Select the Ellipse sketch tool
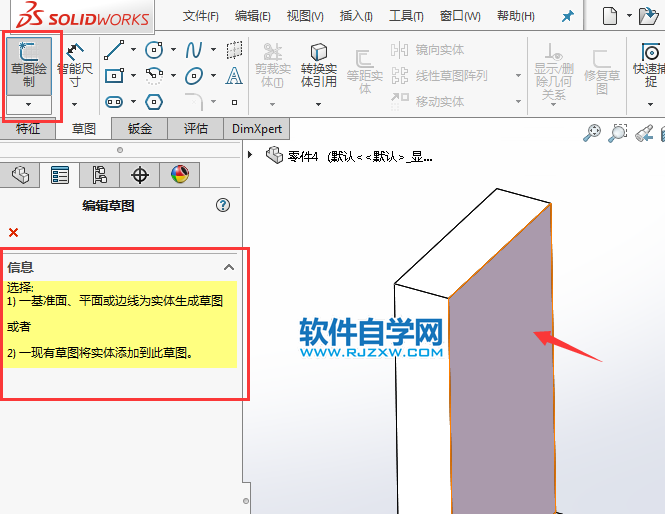The image size is (665, 514). [194, 76]
